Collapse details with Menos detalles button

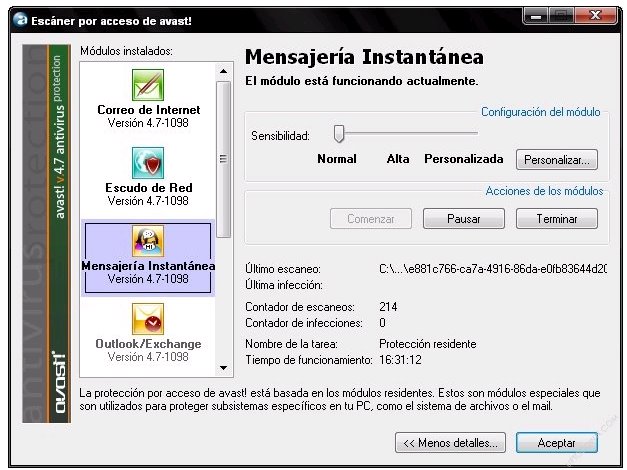coord(450,442)
